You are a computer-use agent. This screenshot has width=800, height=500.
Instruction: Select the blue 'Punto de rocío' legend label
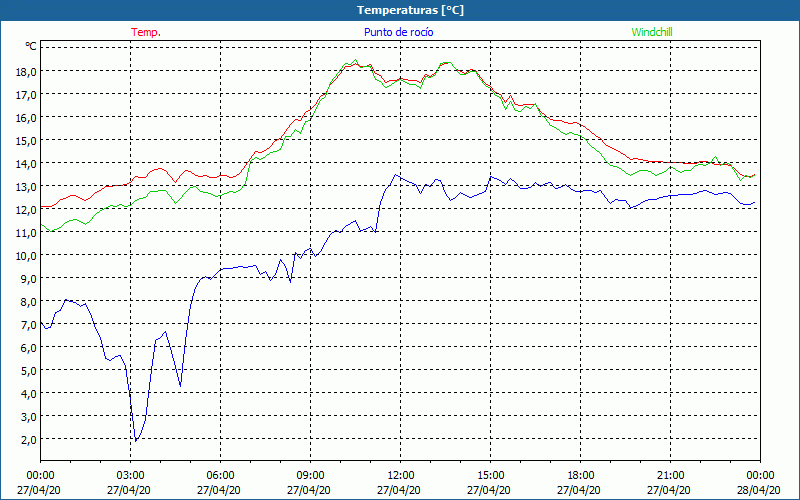pos(398,32)
